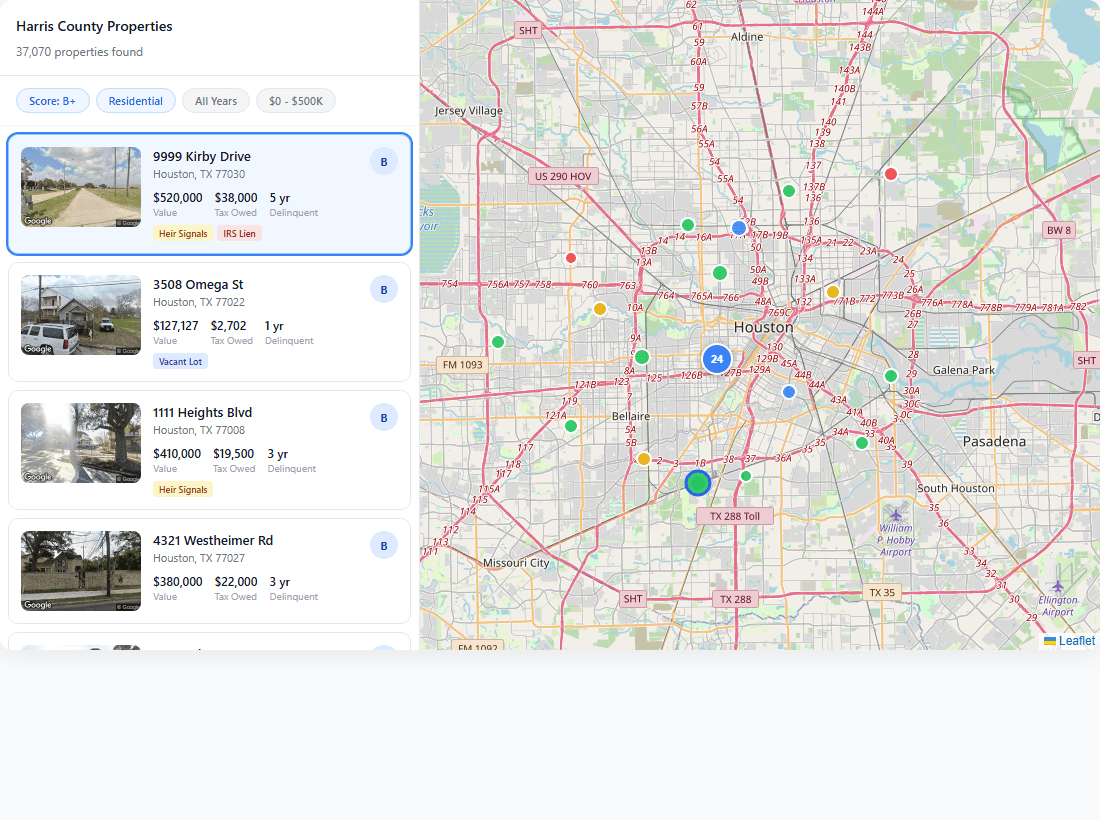Click the cluster marker showing 24 properties
The height and width of the screenshot is (820, 1100).
pyautogui.click(x=717, y=359)
